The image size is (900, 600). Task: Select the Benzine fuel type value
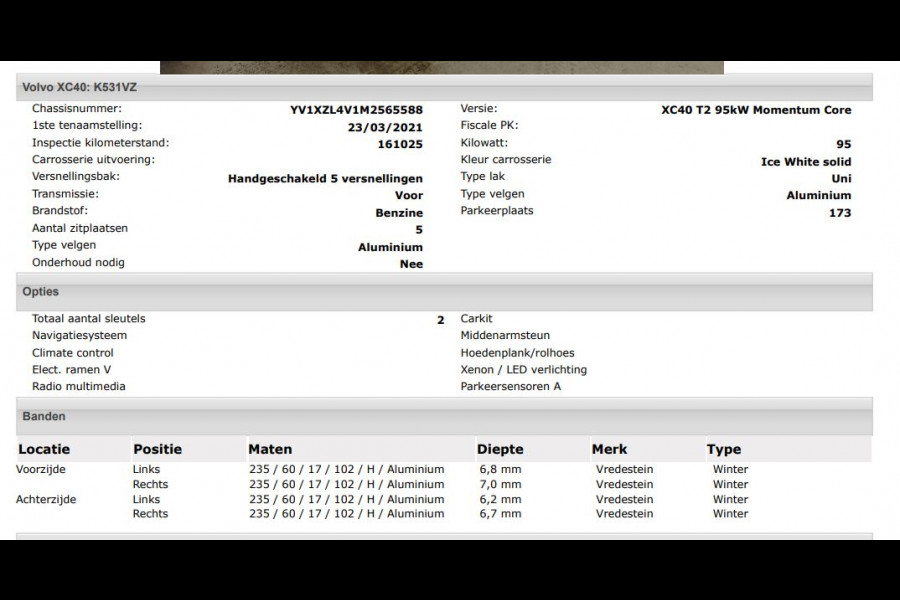coord(400,213)
